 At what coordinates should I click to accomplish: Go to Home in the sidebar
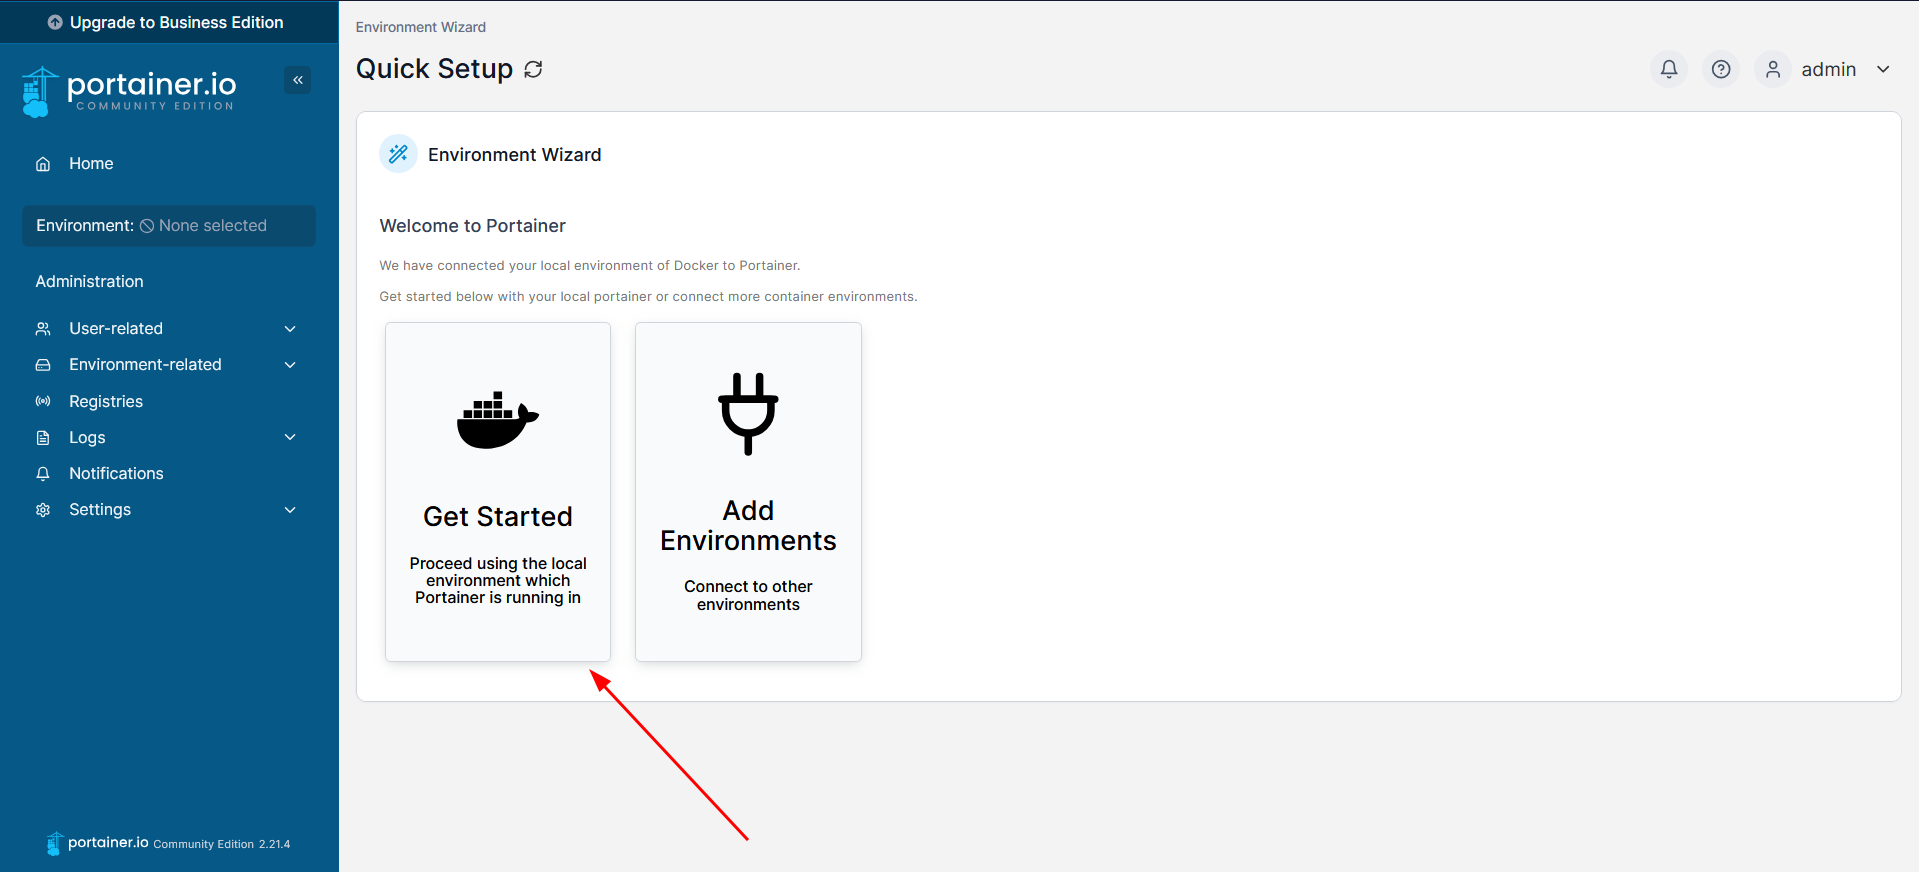(x=91, y=164)
